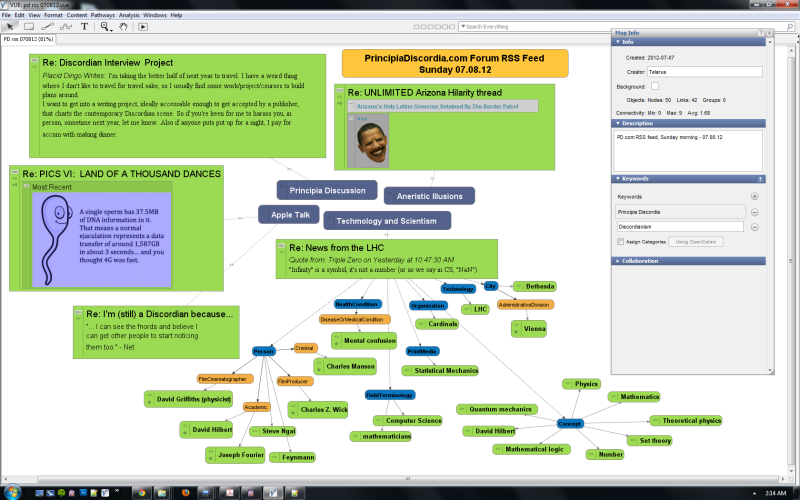Viewport: 800px width, 500px height.
Task: Click the Description text area
Action: (688, 151)
